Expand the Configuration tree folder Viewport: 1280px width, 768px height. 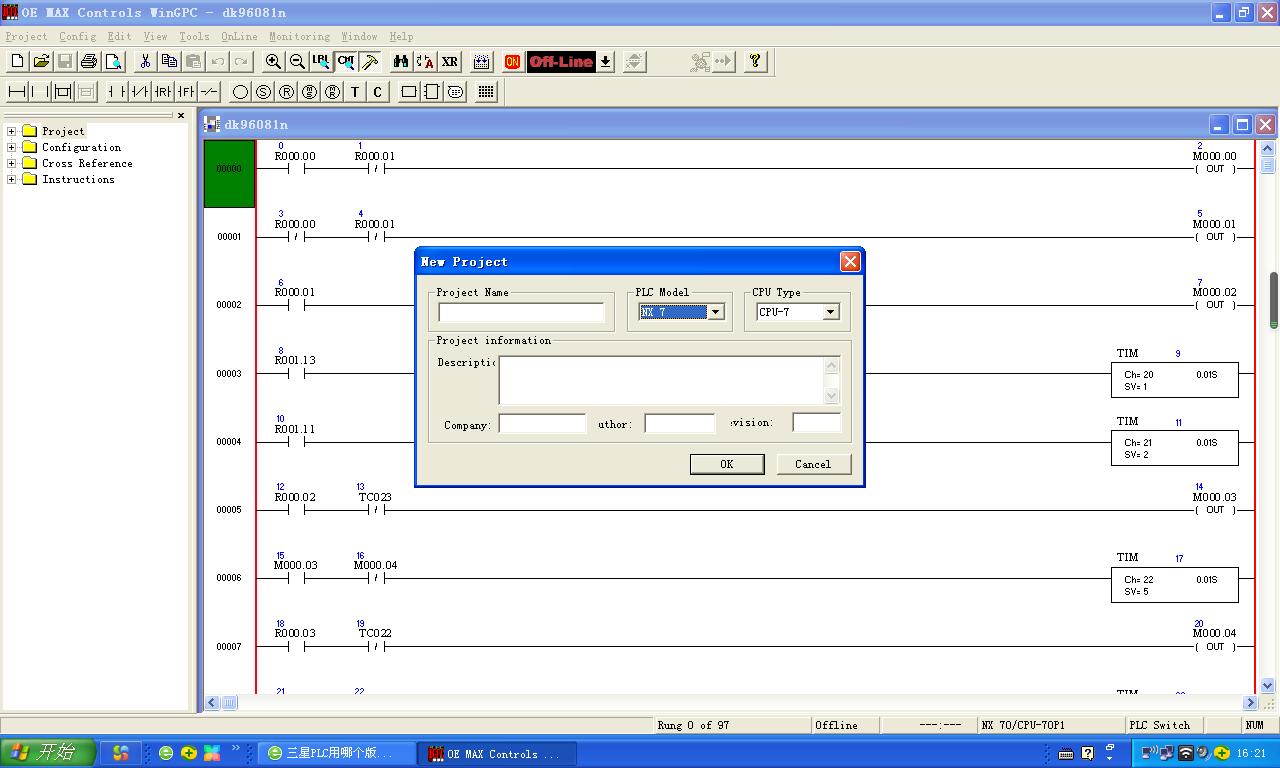click(x=12, y=147)
